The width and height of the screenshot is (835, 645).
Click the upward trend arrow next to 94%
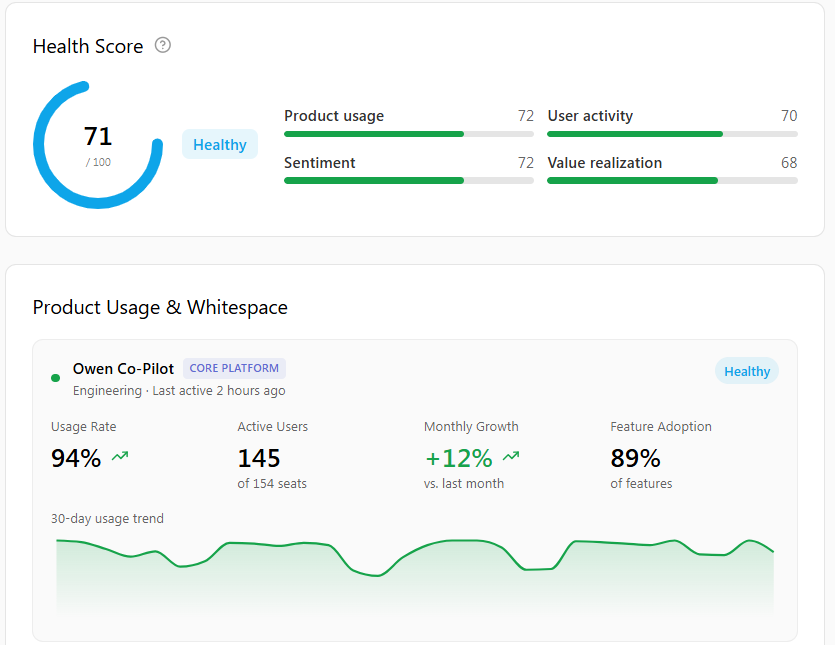coord(120,457)
